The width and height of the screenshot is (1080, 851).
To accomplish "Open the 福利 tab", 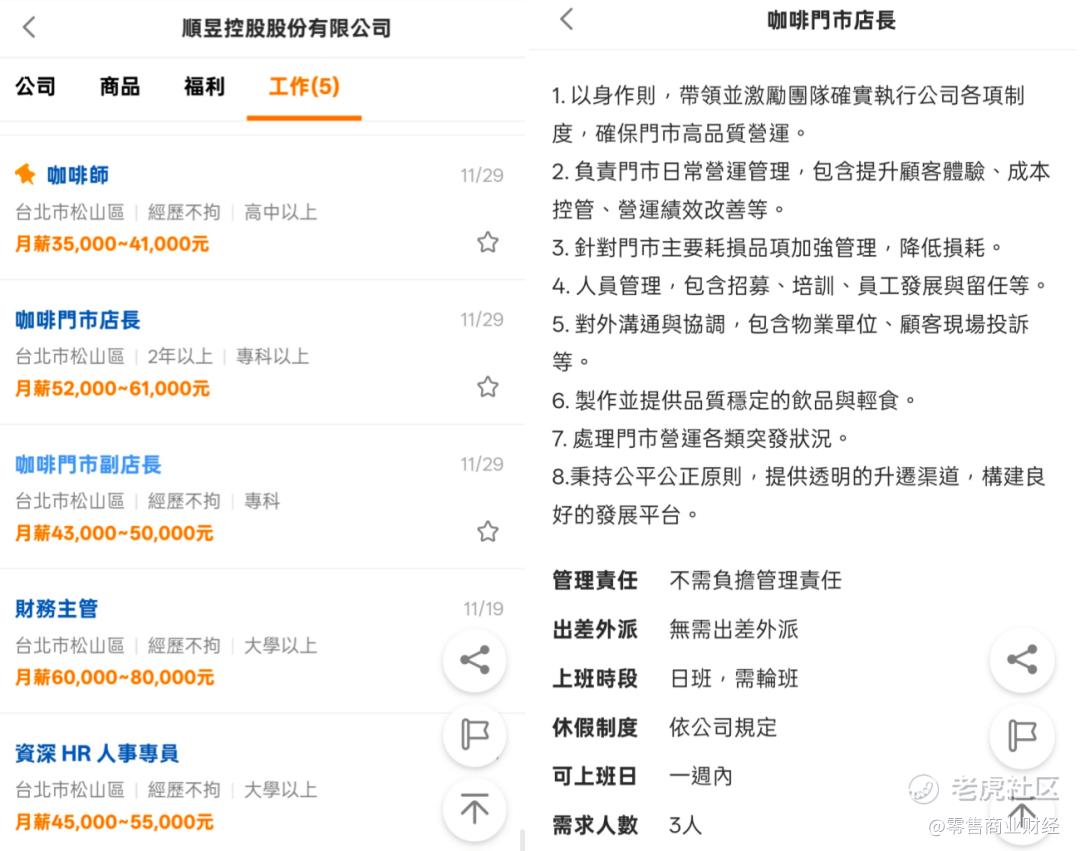I will (204, 87).
